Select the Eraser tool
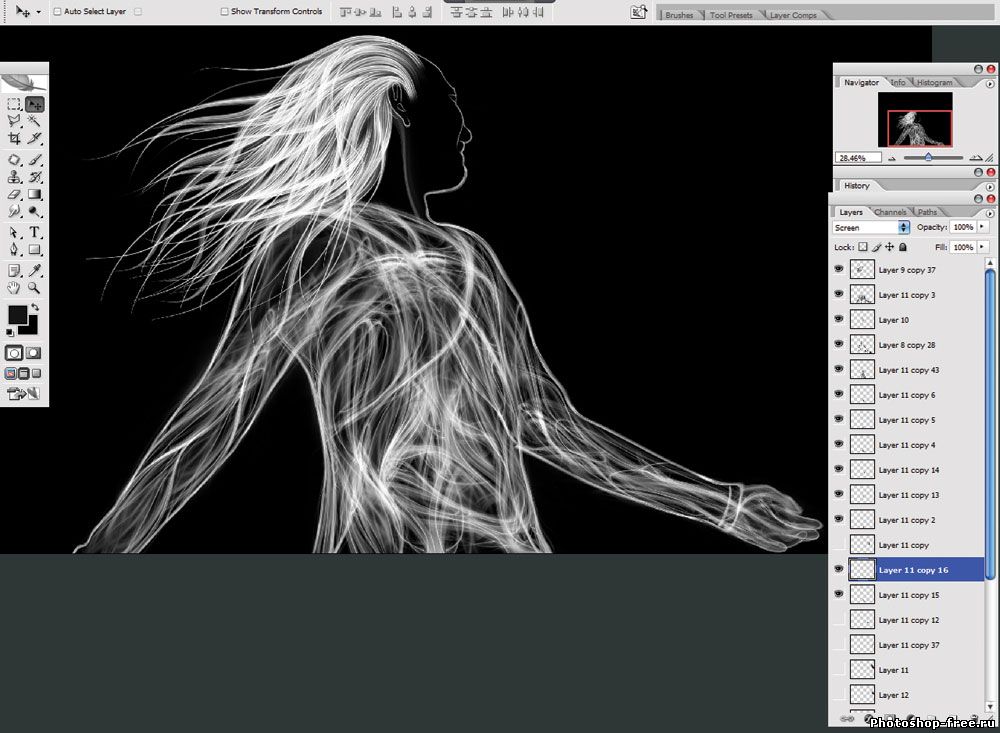 (x=14, y=195)
